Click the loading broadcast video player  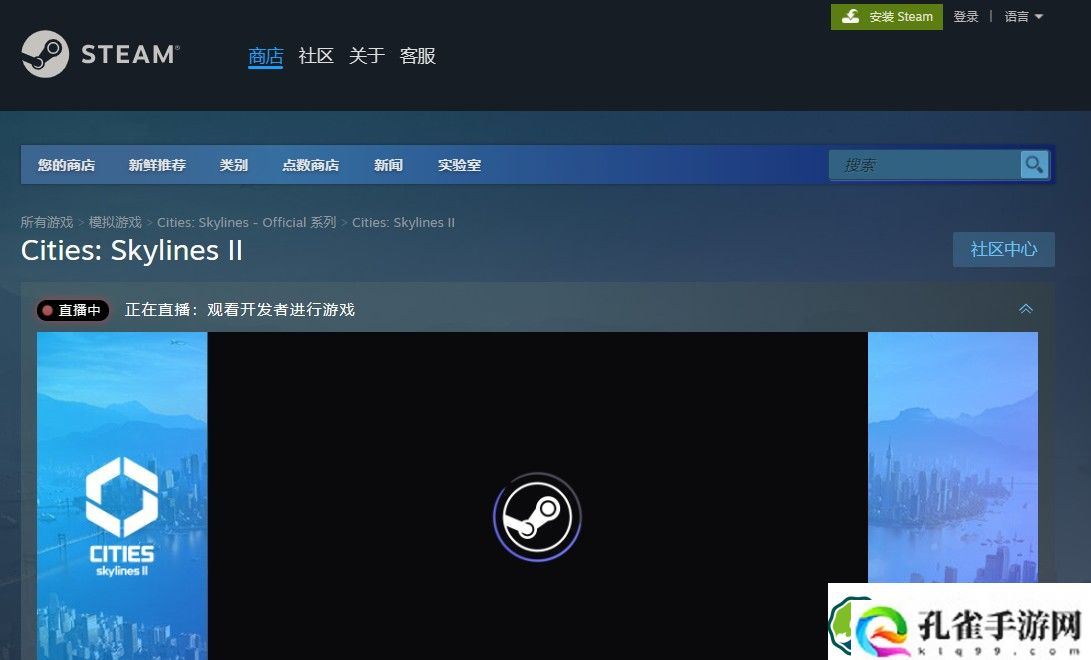[537, 495]
